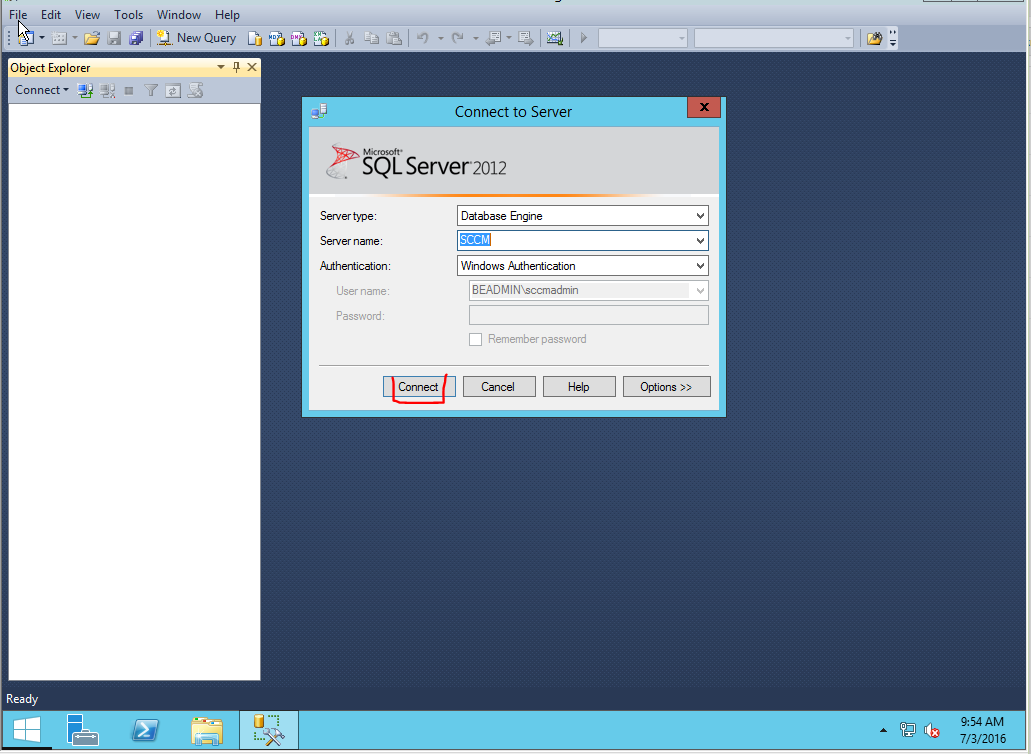Click the Refresh icon in Object Explorer

pos(173,91)
